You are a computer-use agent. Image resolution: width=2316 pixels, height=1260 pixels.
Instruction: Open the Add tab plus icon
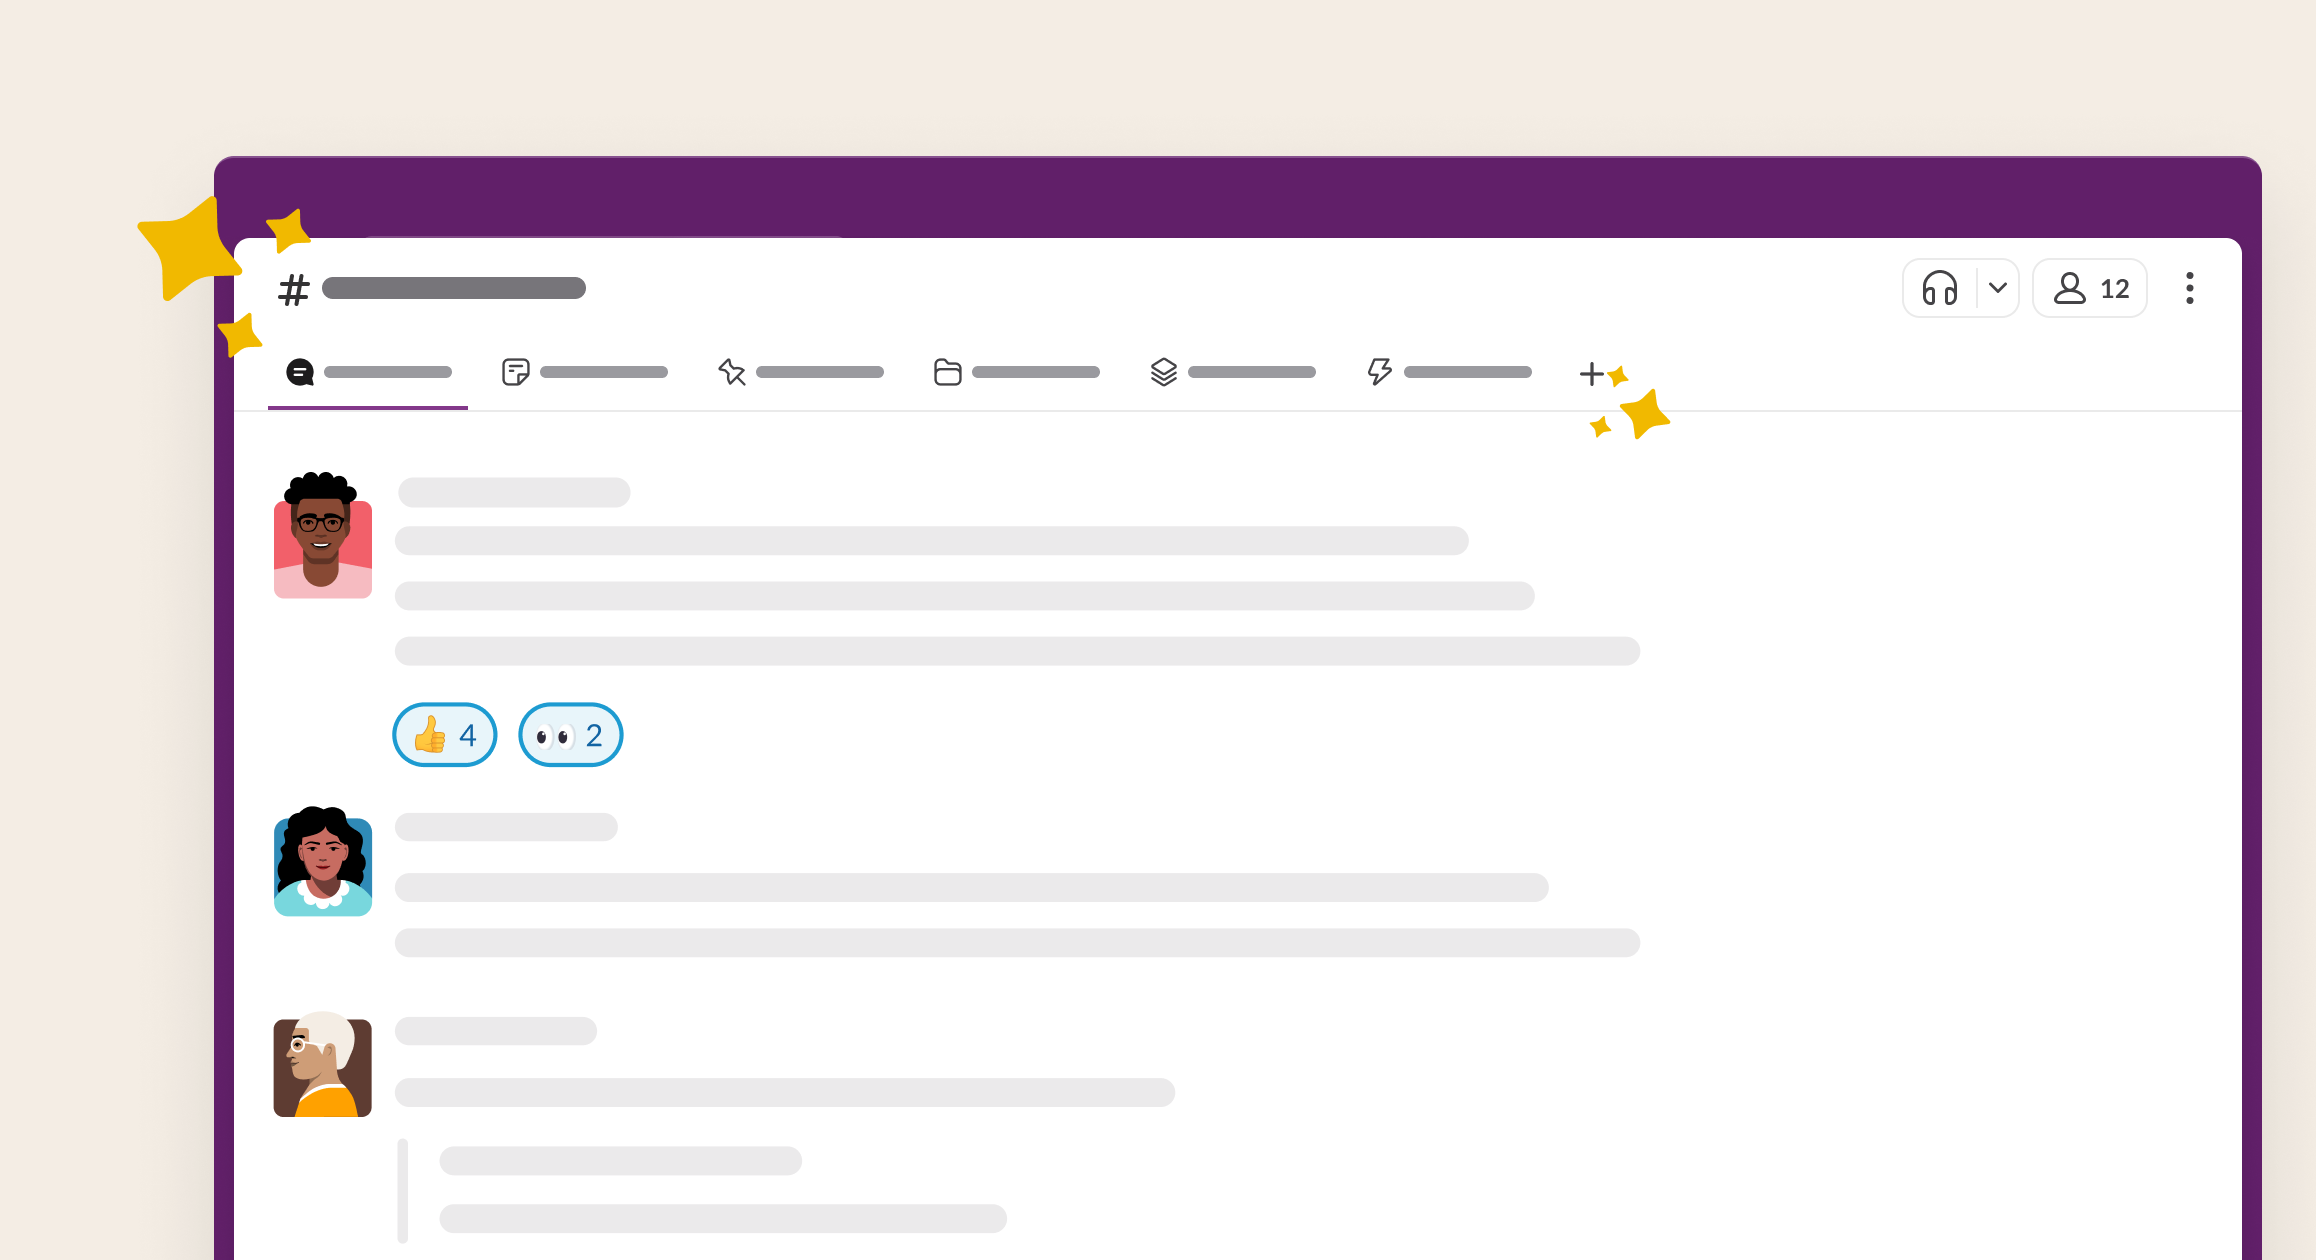(x=1592, y=374)
